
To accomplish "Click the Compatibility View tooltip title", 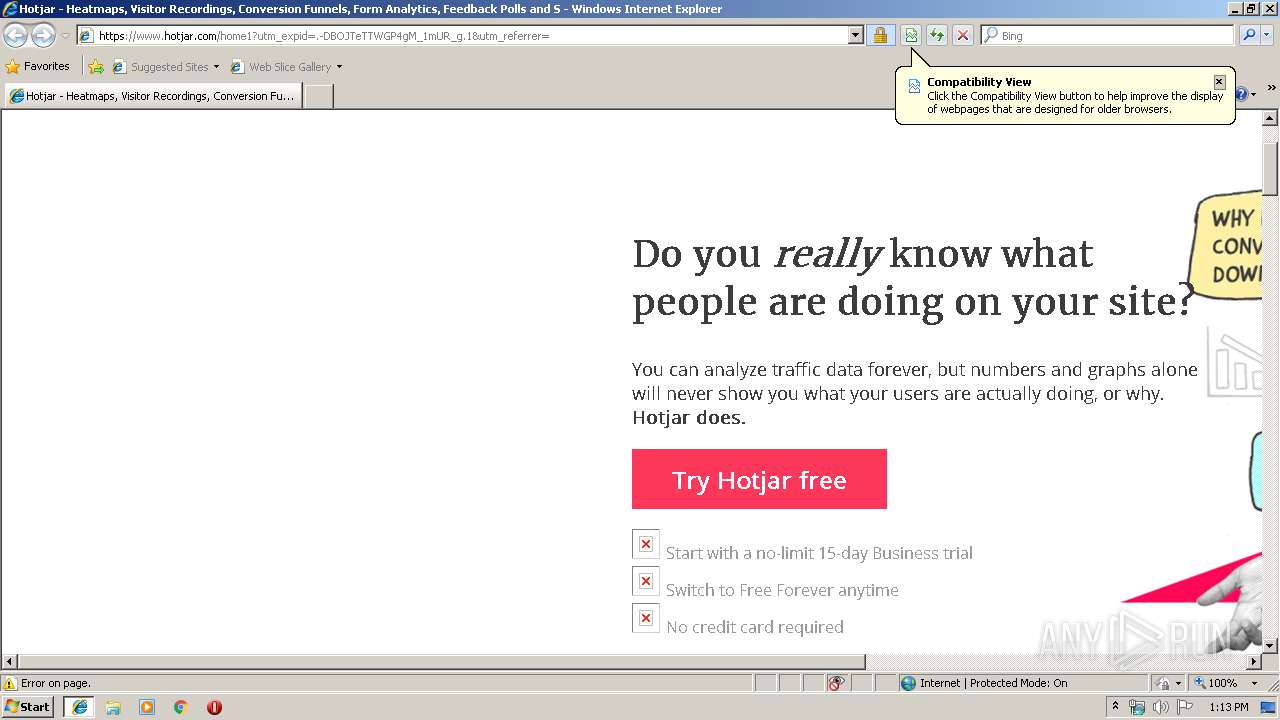I will click(x=979, y=82).
